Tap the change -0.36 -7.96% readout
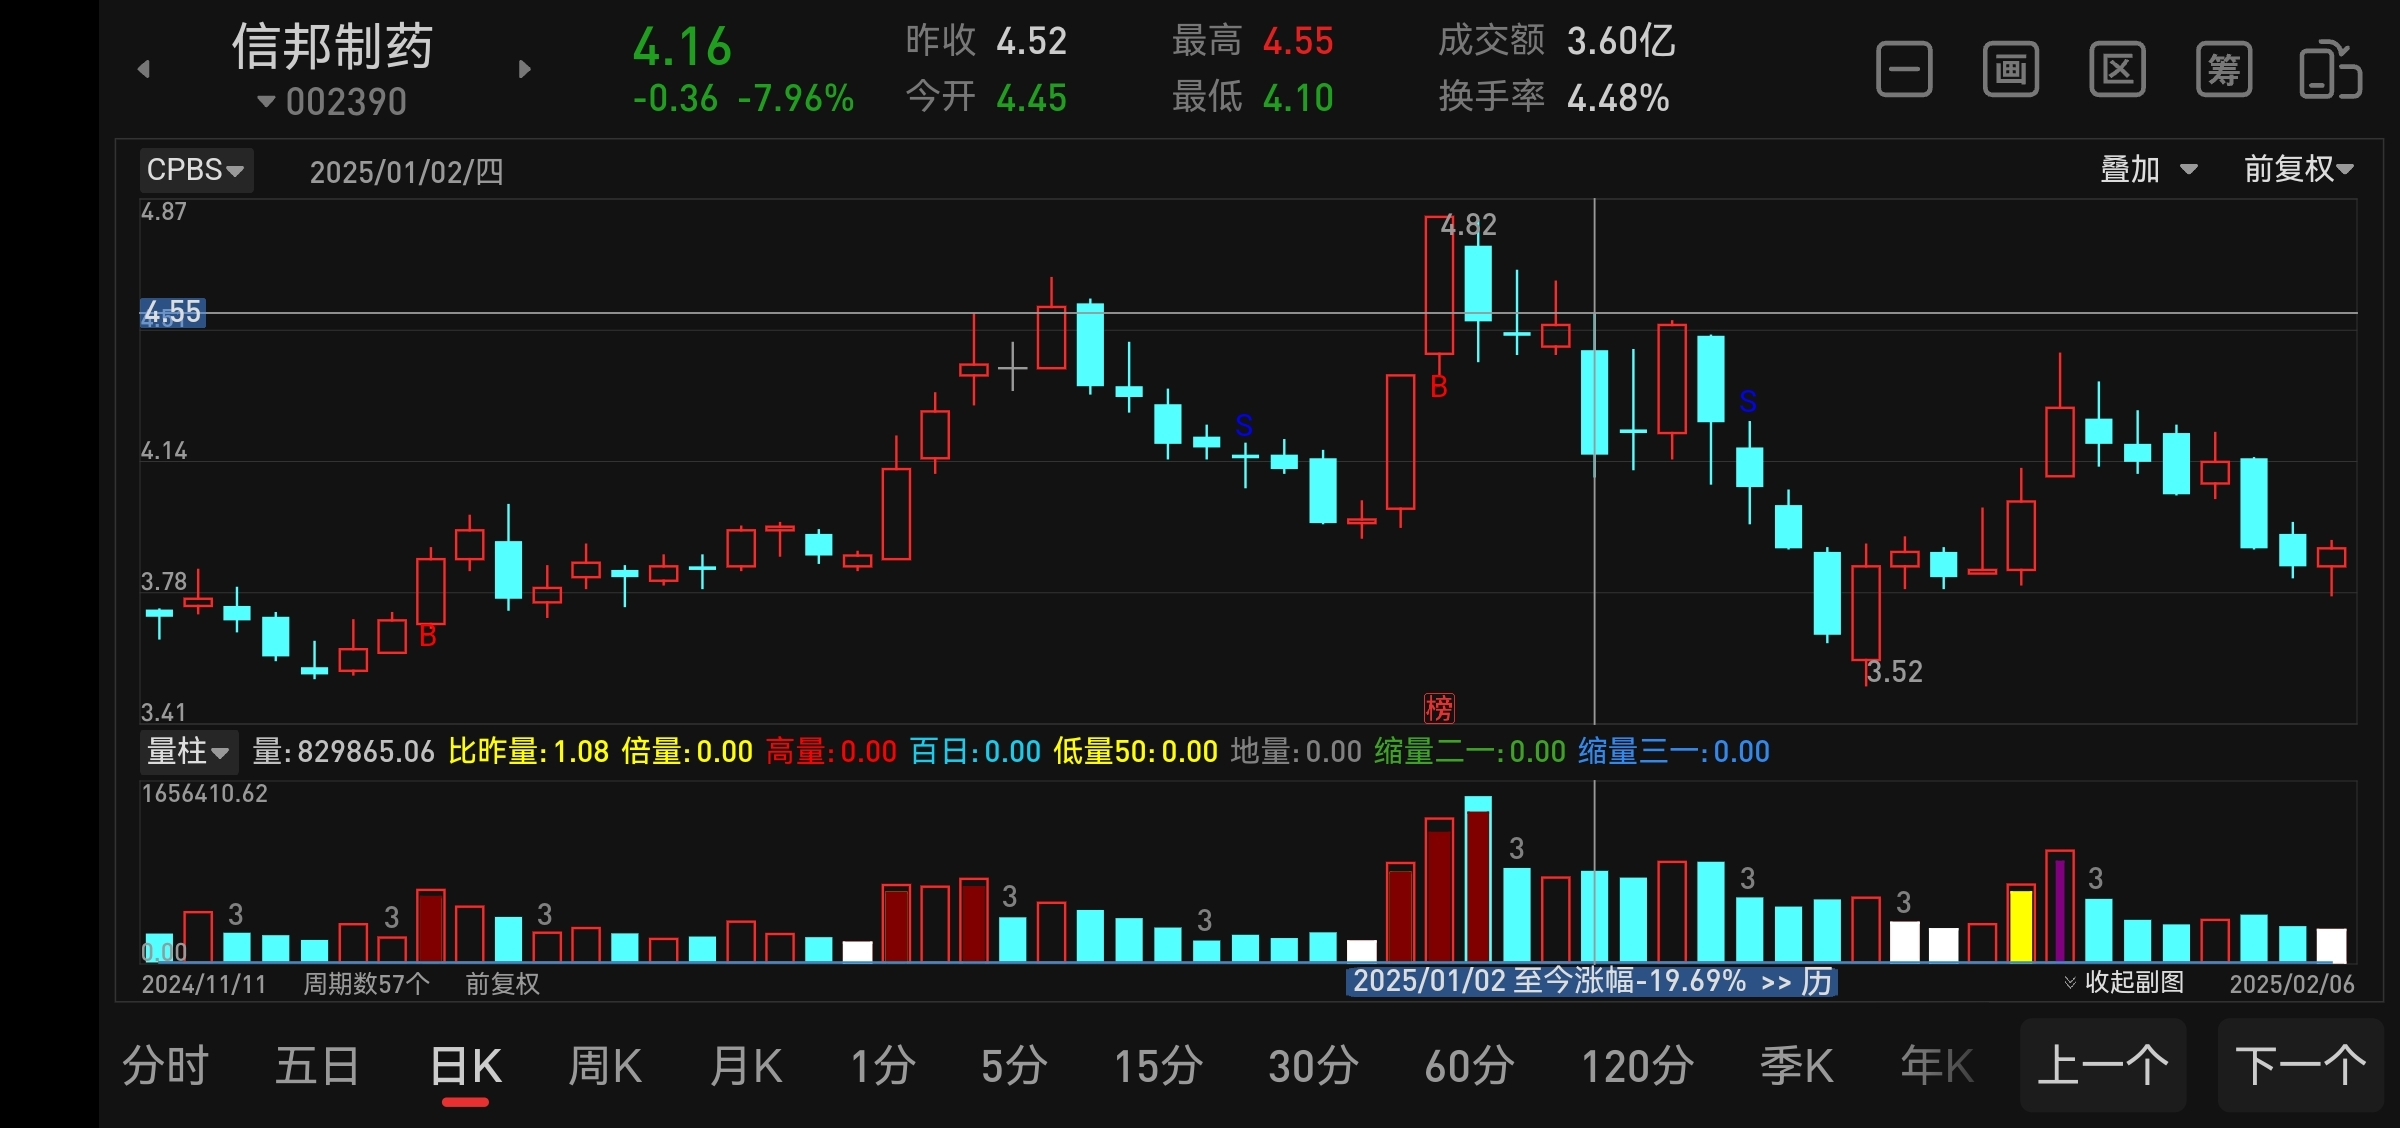The image size is (2400, 1128). point(743,98)
